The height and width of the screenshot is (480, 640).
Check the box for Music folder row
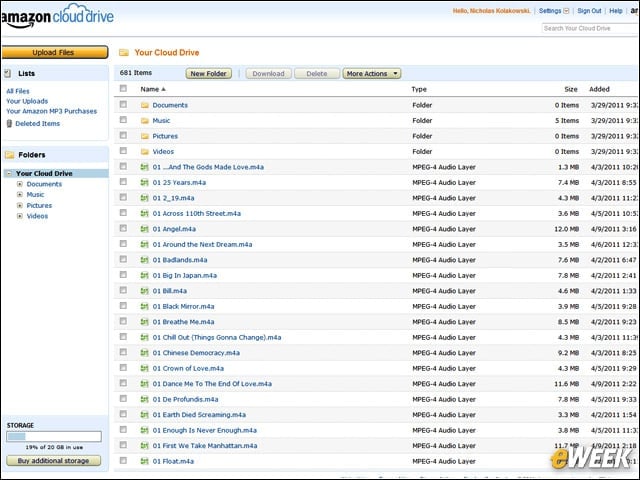coord(123,120)
